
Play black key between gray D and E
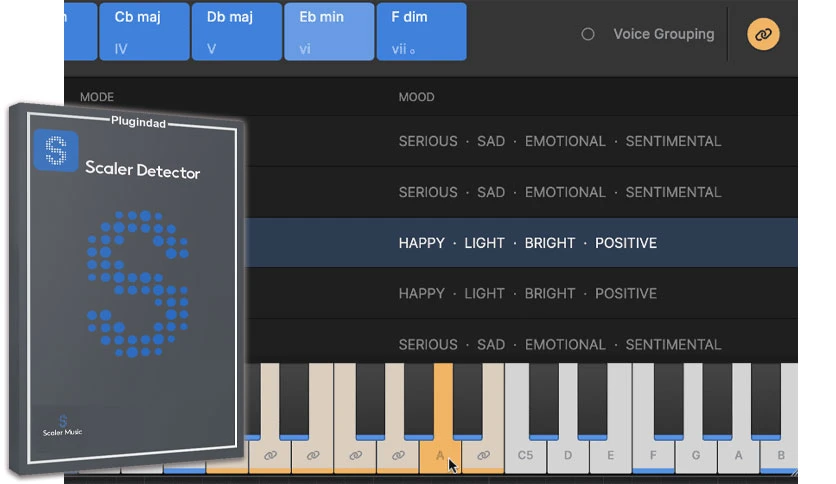tap(592, 401)
